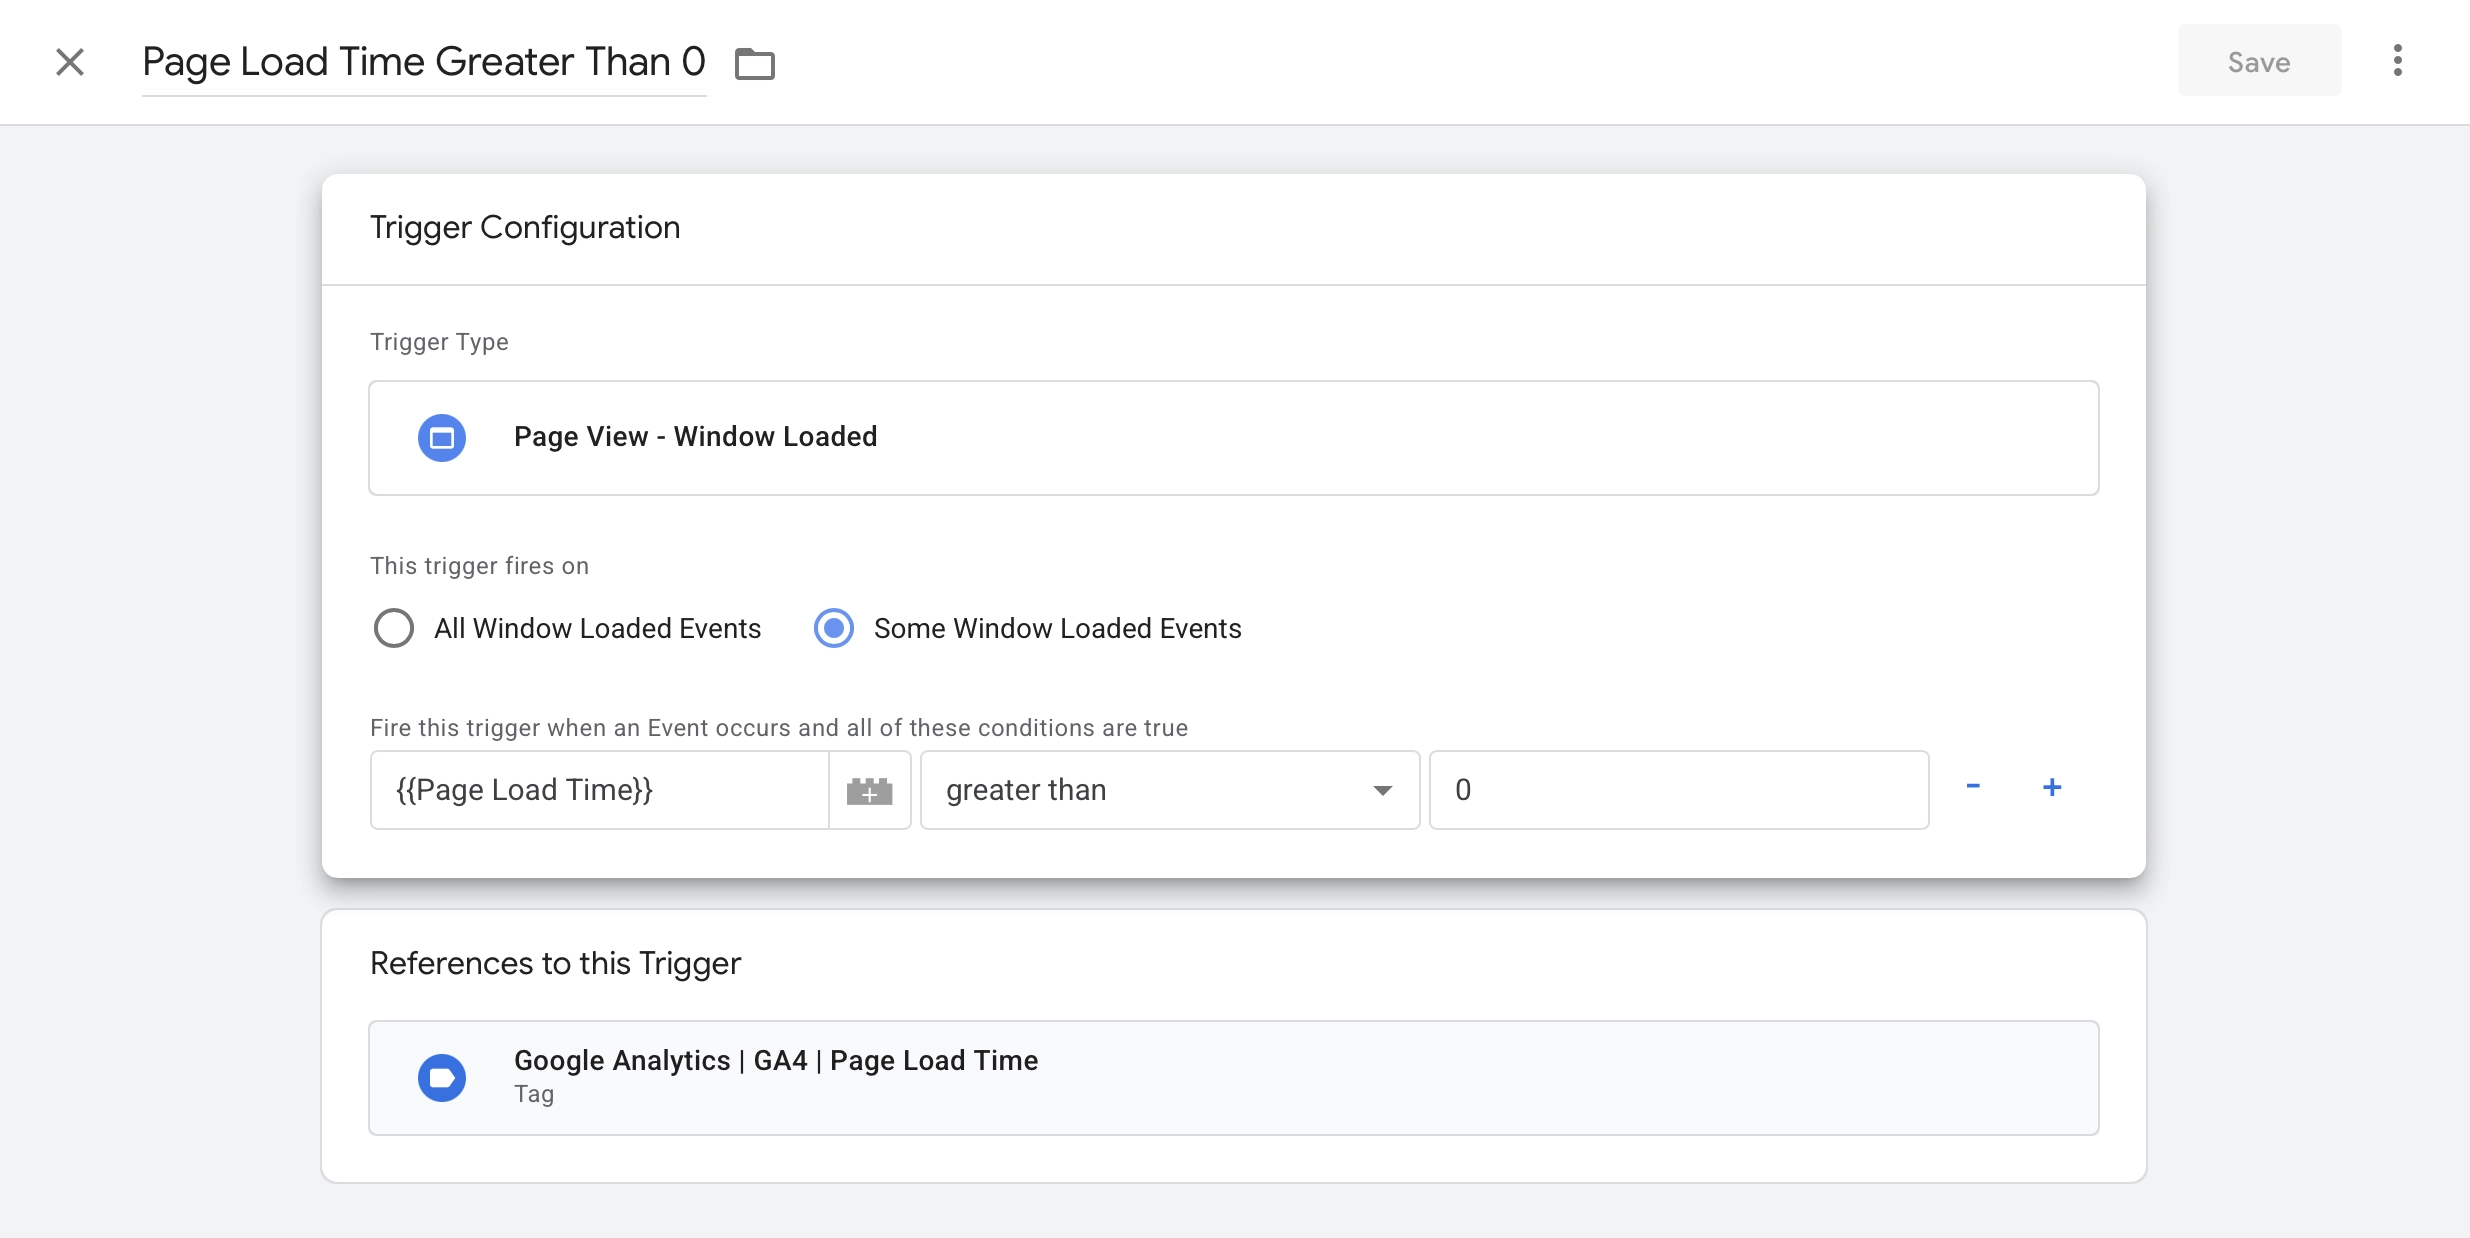Click the Page View trigger type icon
Viewport: 2470px width, 1238px height.
(x=442, y=437)
